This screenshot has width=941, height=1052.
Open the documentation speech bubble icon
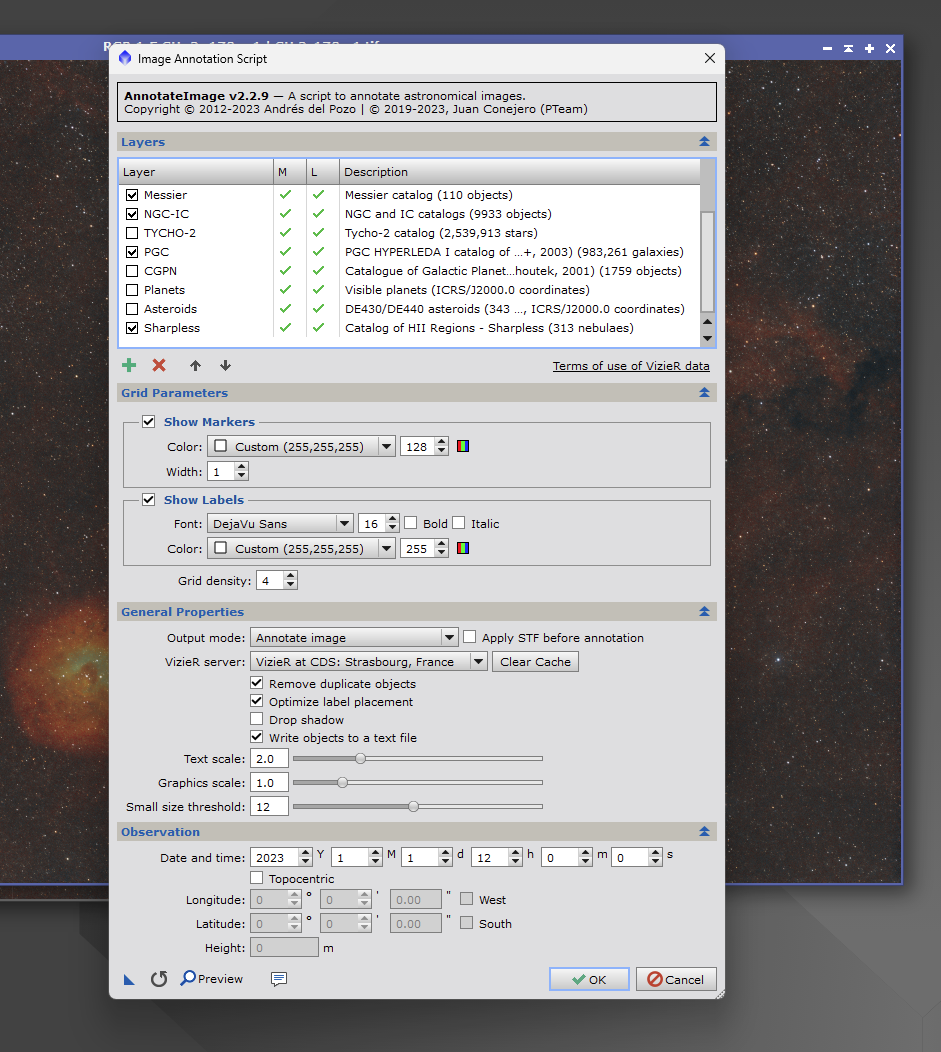pos(279,979)
